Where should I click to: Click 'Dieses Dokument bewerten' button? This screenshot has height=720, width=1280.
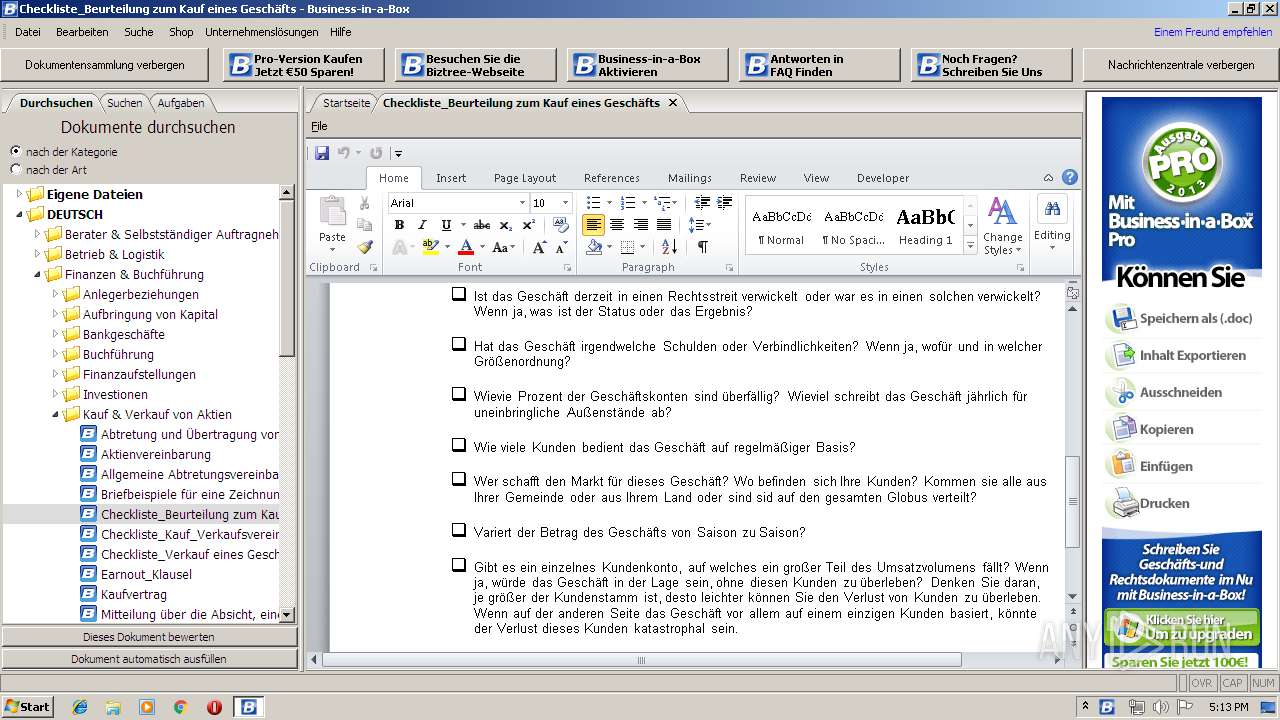pos(149,637)
